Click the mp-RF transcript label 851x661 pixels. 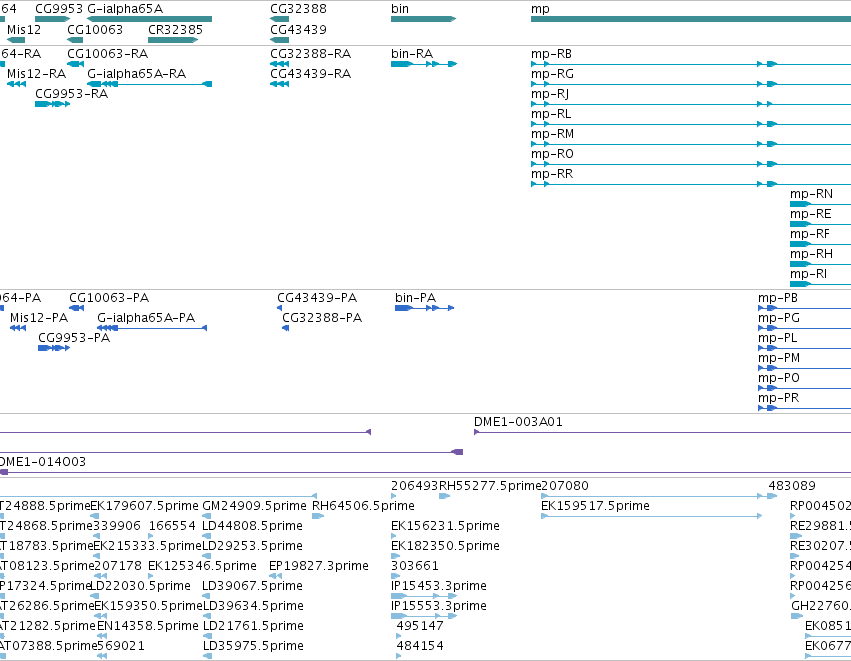point(810,234)
